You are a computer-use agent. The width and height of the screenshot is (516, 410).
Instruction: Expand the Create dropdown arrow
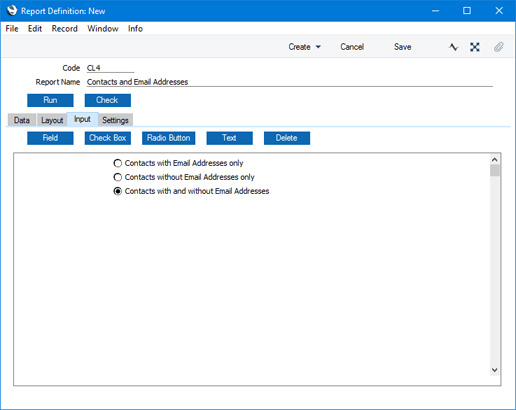[318, 47]
